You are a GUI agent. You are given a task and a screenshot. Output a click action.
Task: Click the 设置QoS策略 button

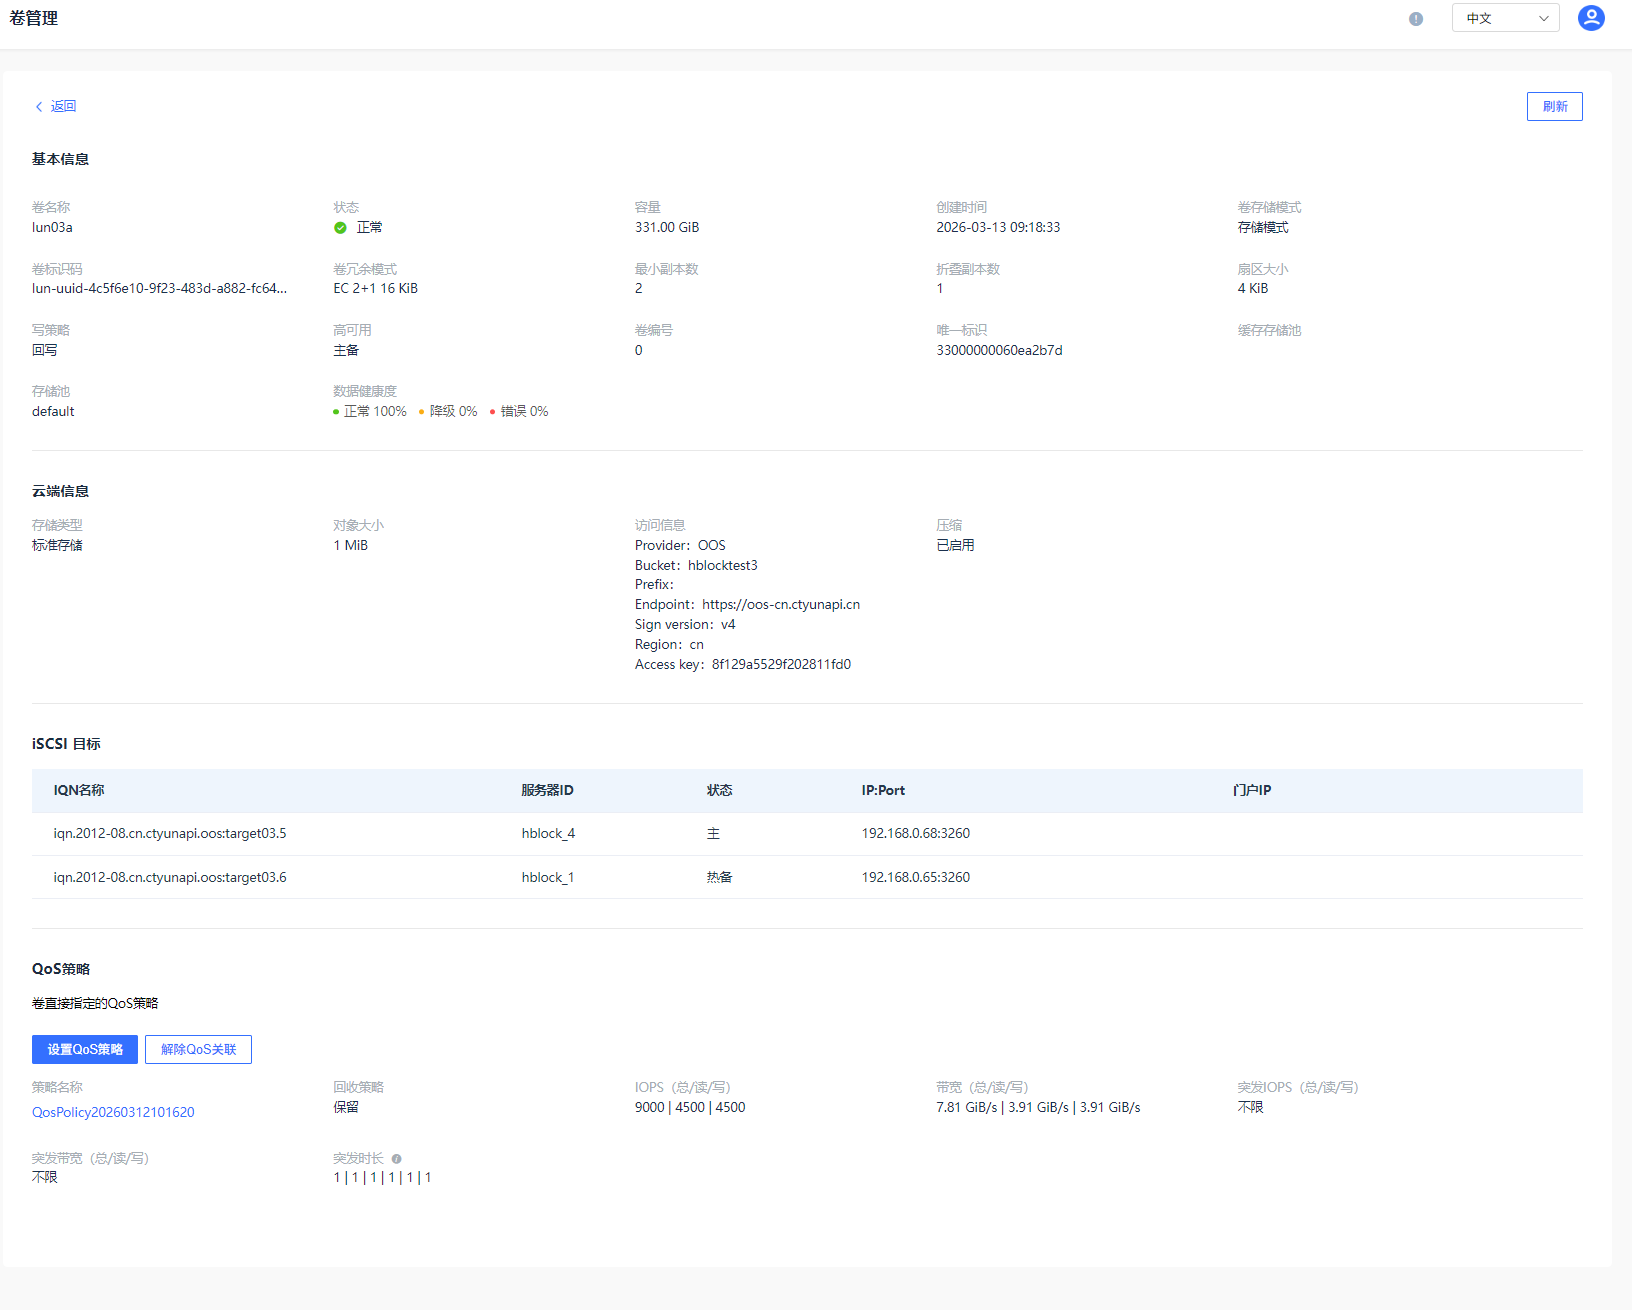pyautogui.click(x=85, y=1049)
